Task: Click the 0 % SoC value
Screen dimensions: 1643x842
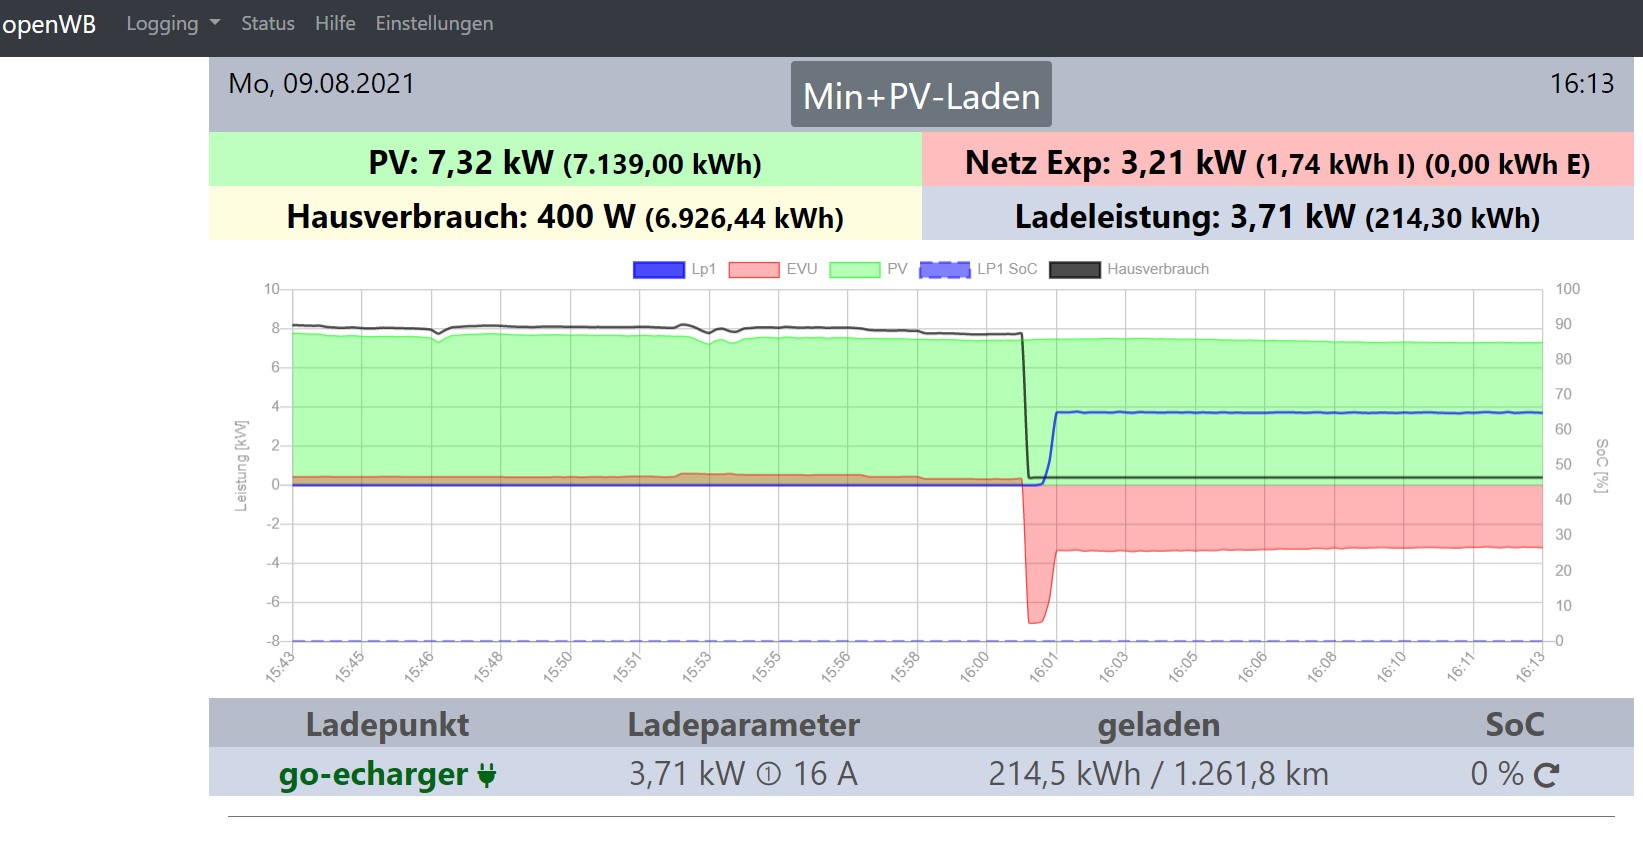Action: (1497, 774)
